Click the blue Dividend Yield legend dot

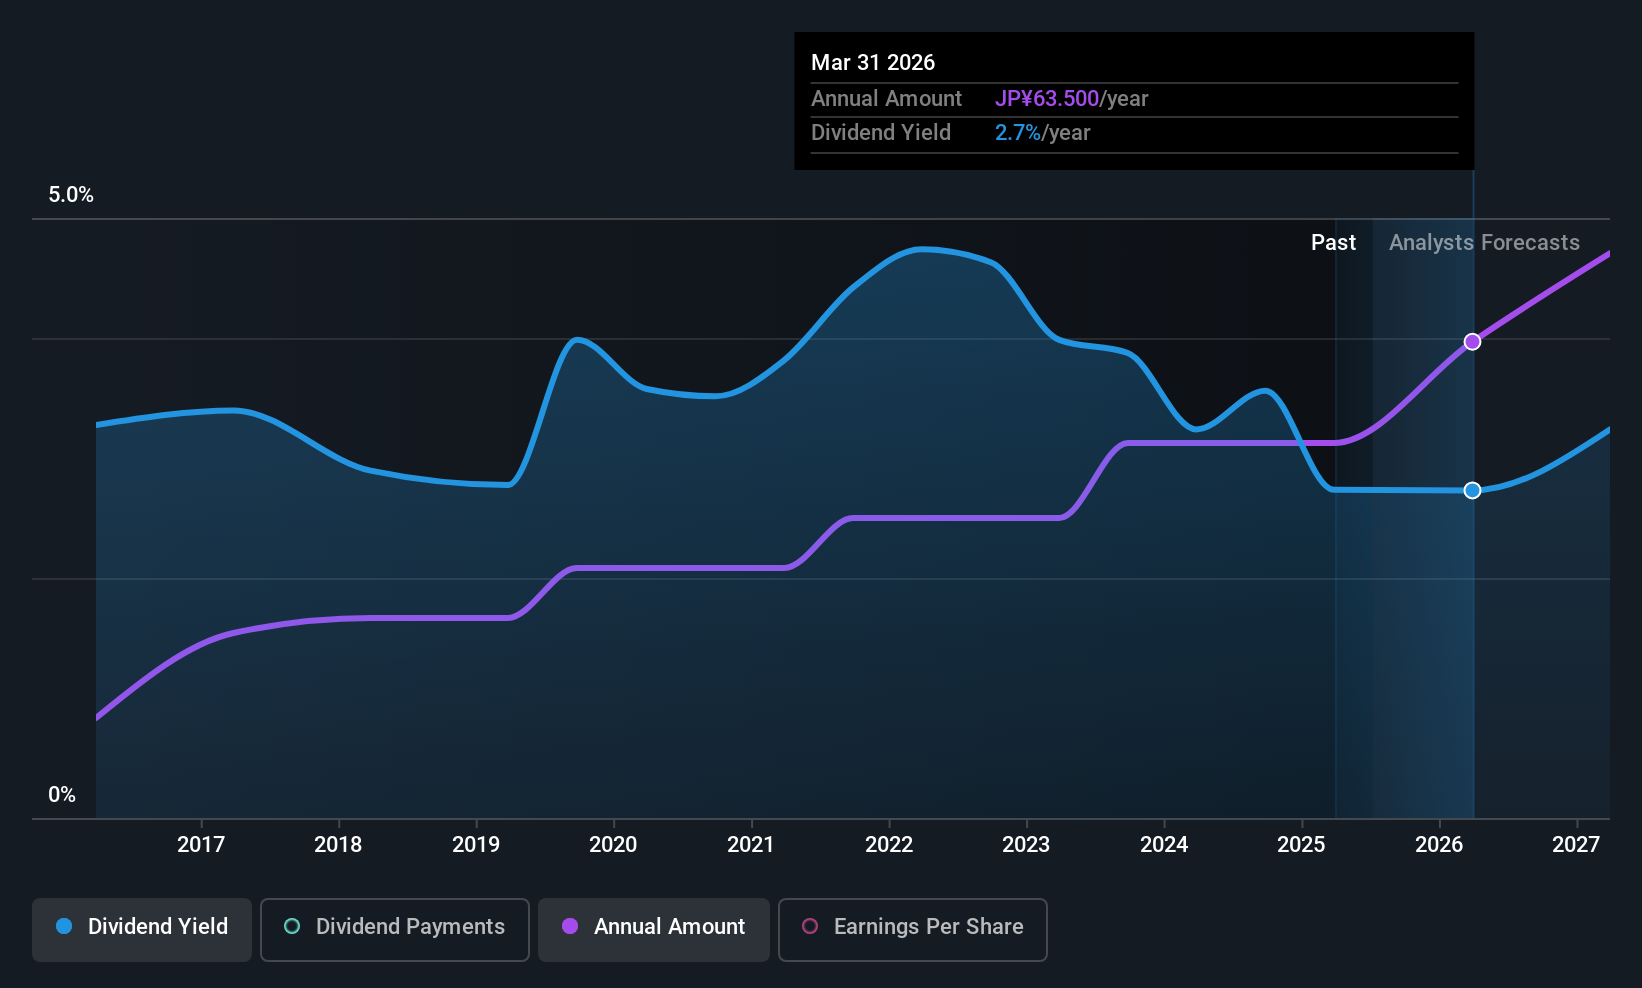coord(64,926)
